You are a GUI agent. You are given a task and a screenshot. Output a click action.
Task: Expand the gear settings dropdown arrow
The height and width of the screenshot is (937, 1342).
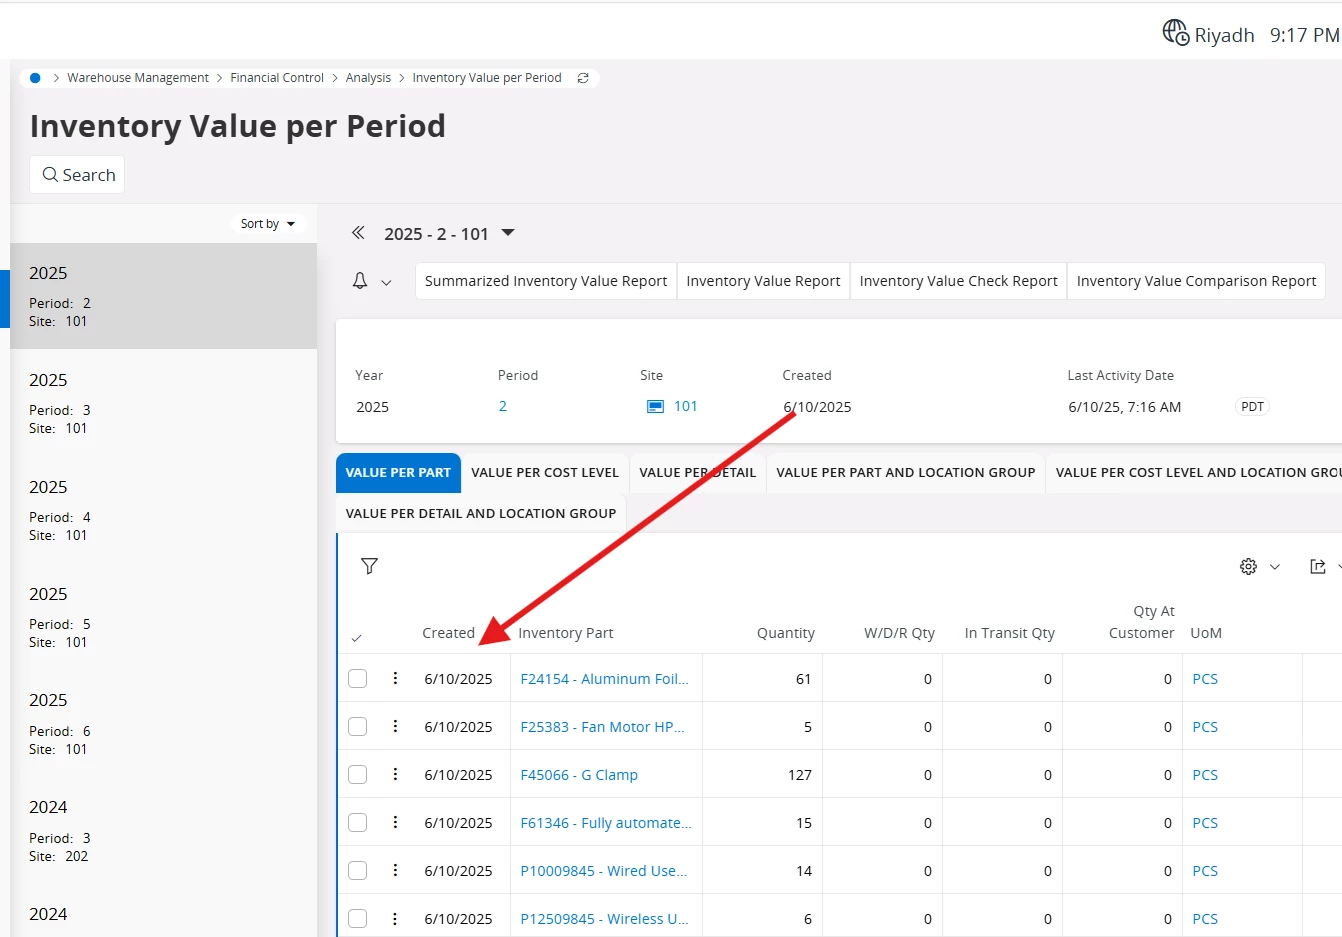pyautogui.click(x=1275, y=567)
